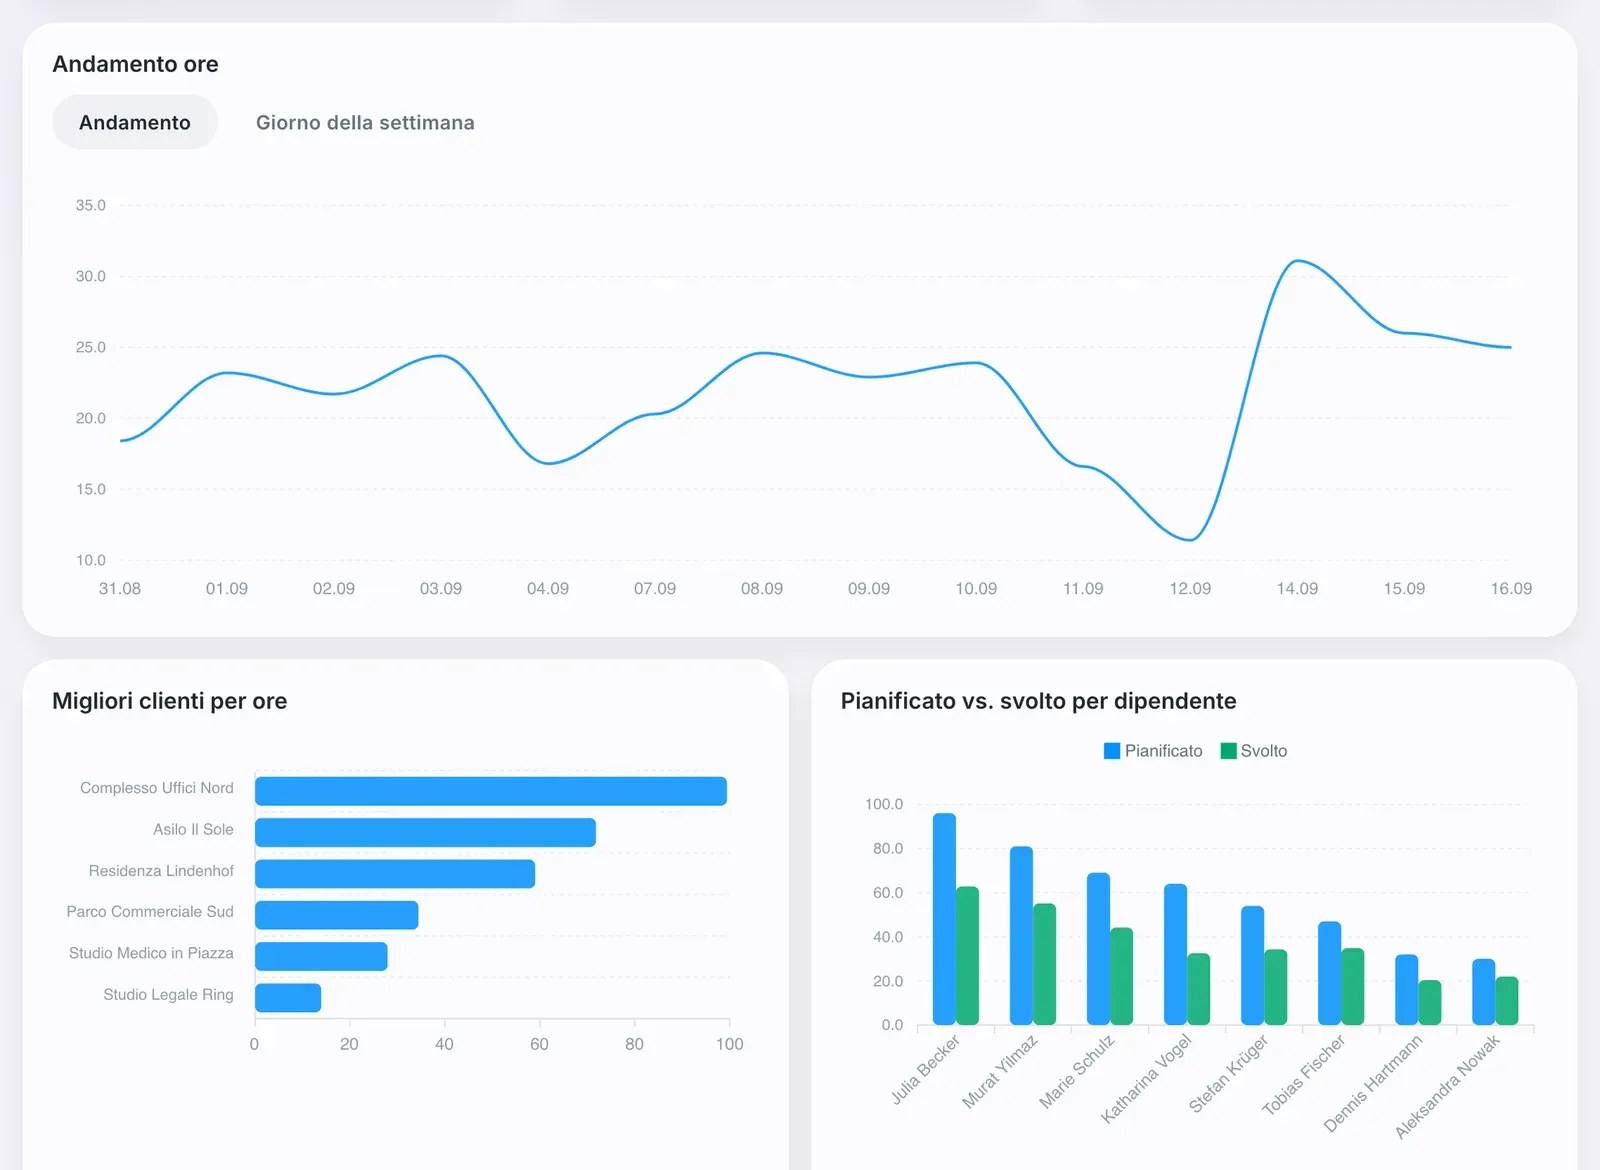
Task: Click the 14.09 date label on the line chart
Action: [1297, 589]
